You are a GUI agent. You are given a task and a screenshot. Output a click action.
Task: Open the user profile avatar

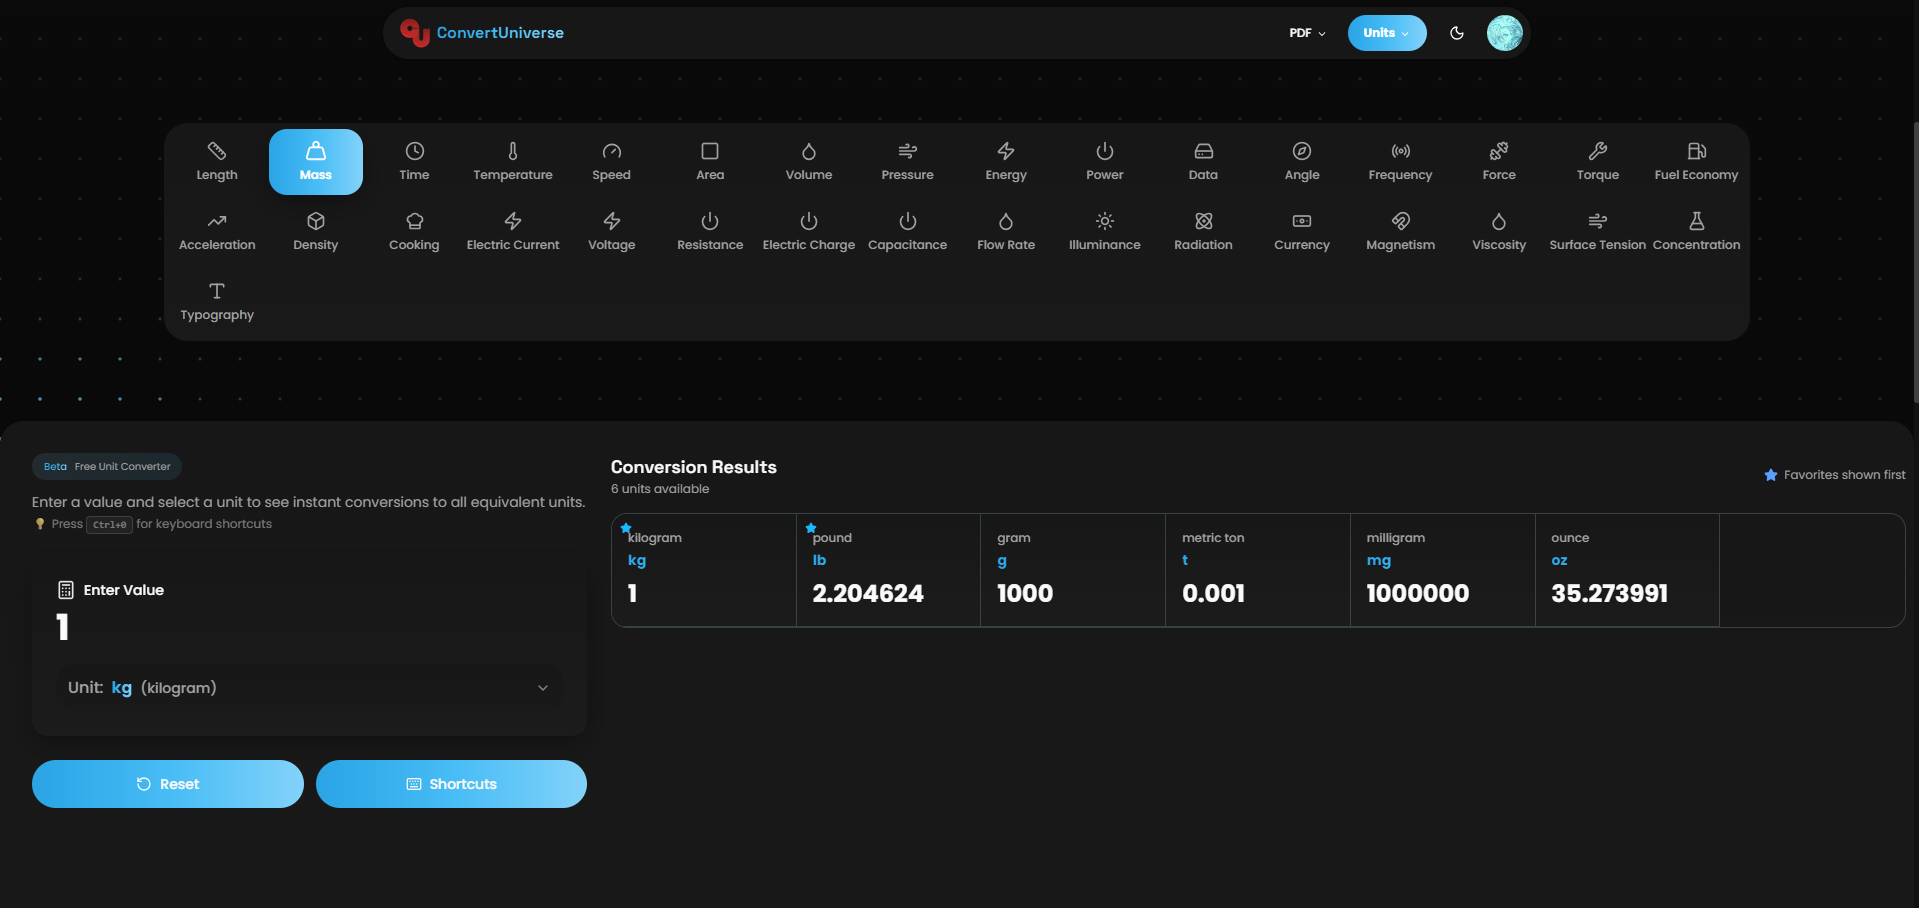(x=1504, y=33)
